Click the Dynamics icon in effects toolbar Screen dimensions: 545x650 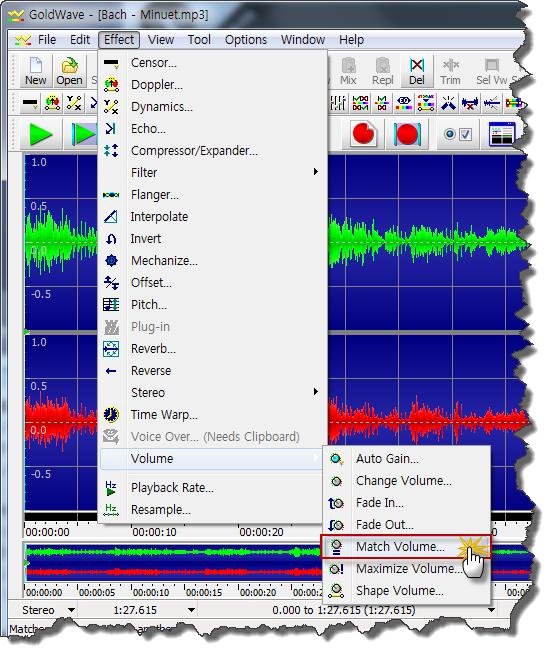click(74, 103)
